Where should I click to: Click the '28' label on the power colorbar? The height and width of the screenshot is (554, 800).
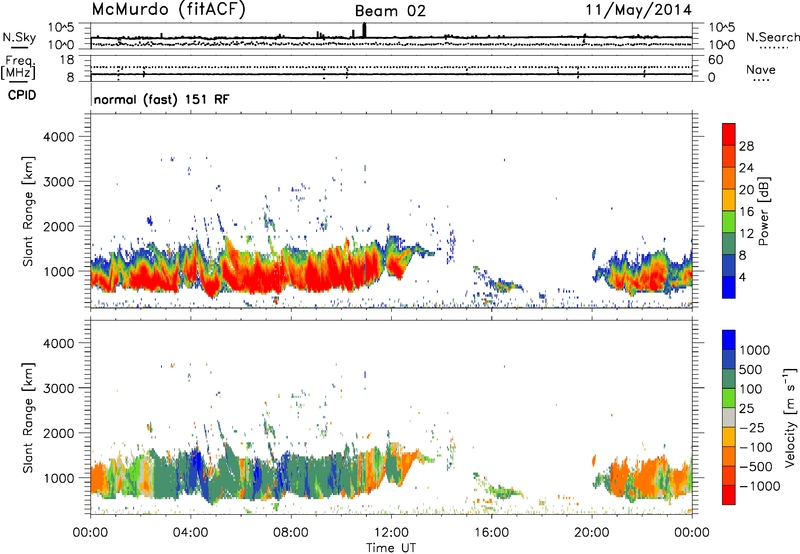(x=746, y=146)
